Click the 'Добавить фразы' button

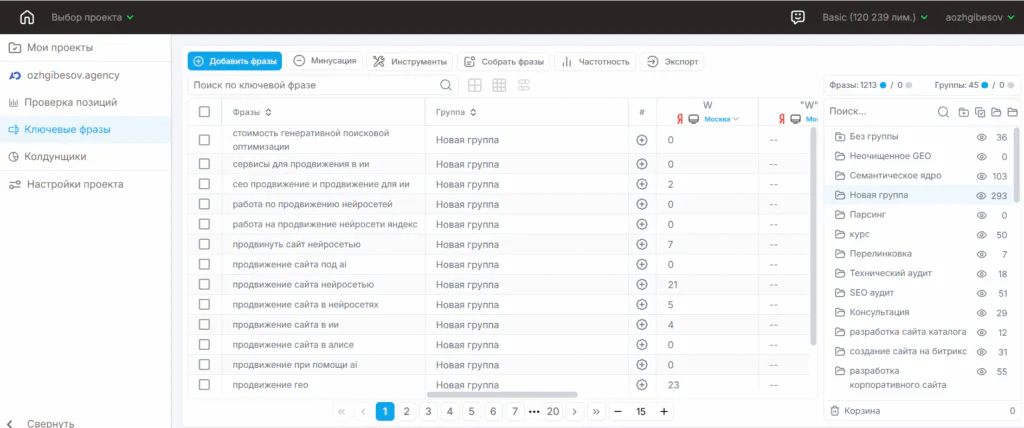click(x=234, y=61)
